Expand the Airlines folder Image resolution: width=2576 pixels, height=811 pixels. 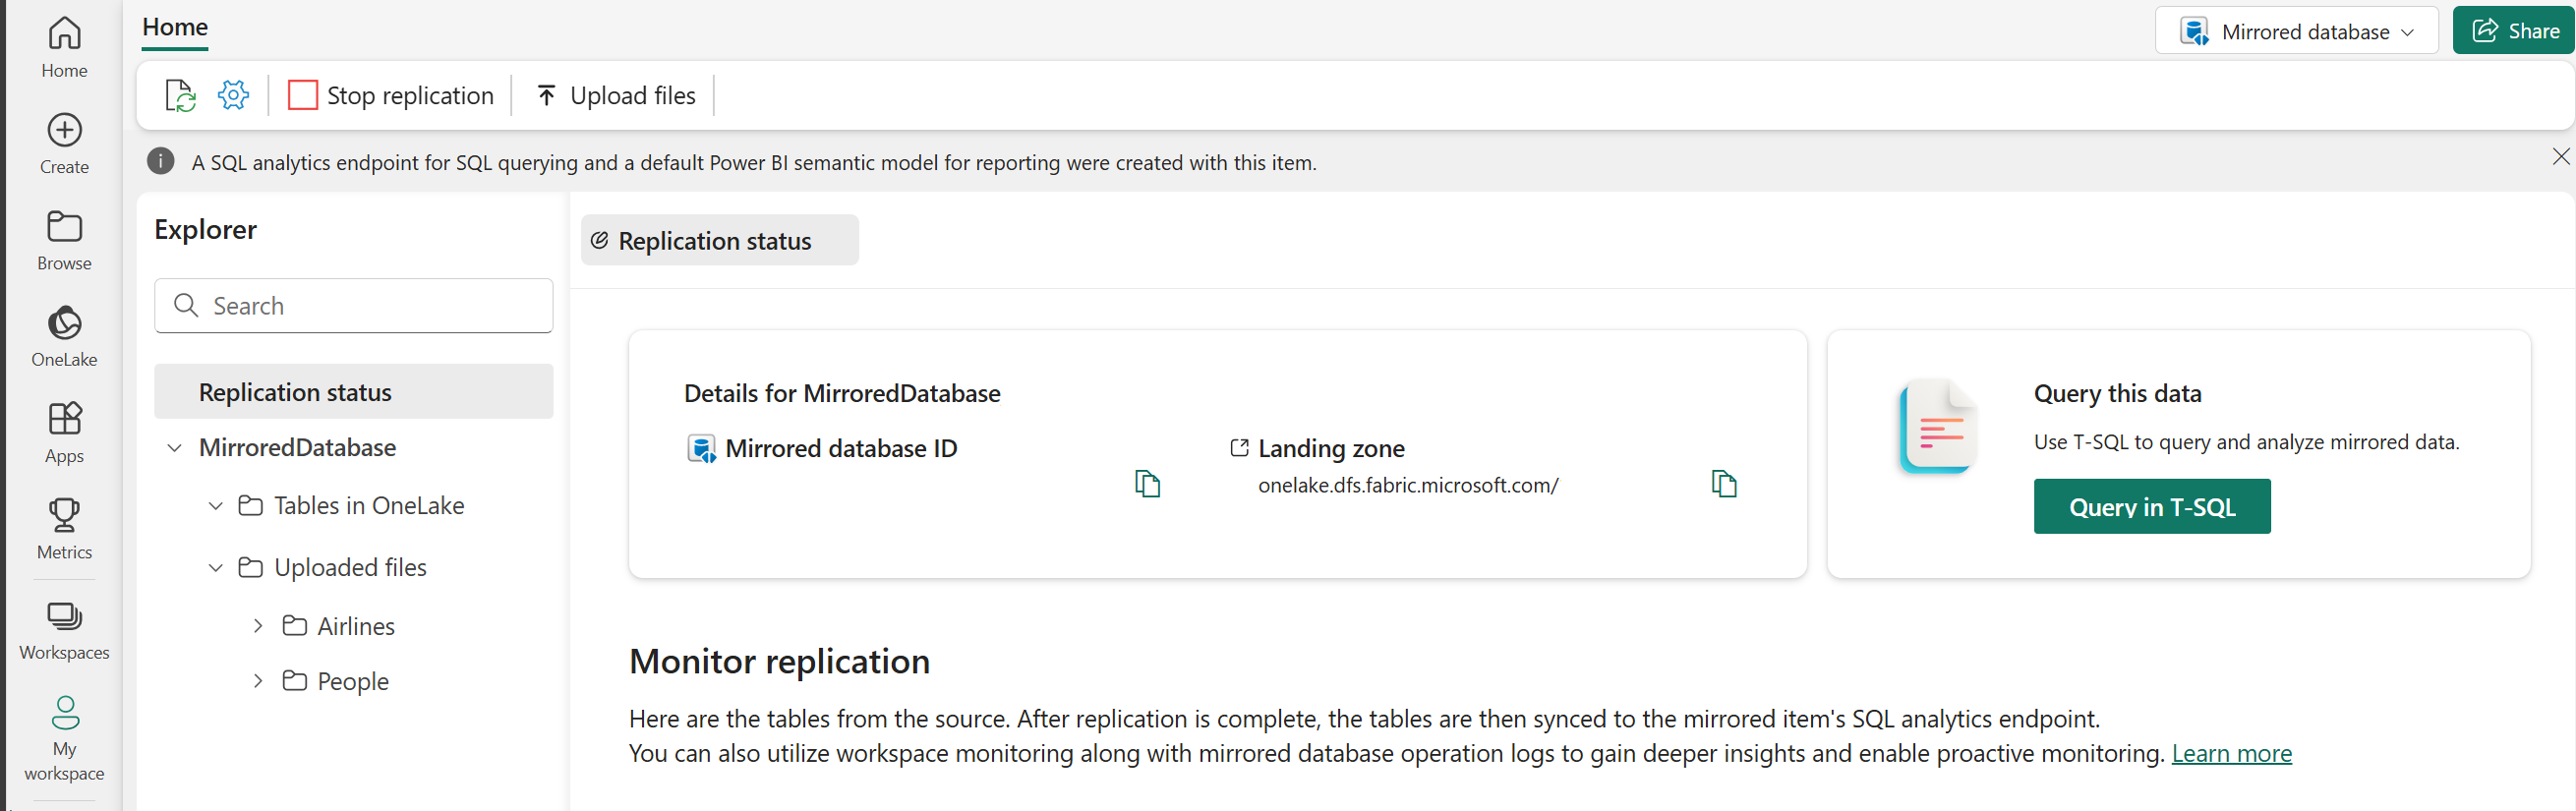coord(258,626)
